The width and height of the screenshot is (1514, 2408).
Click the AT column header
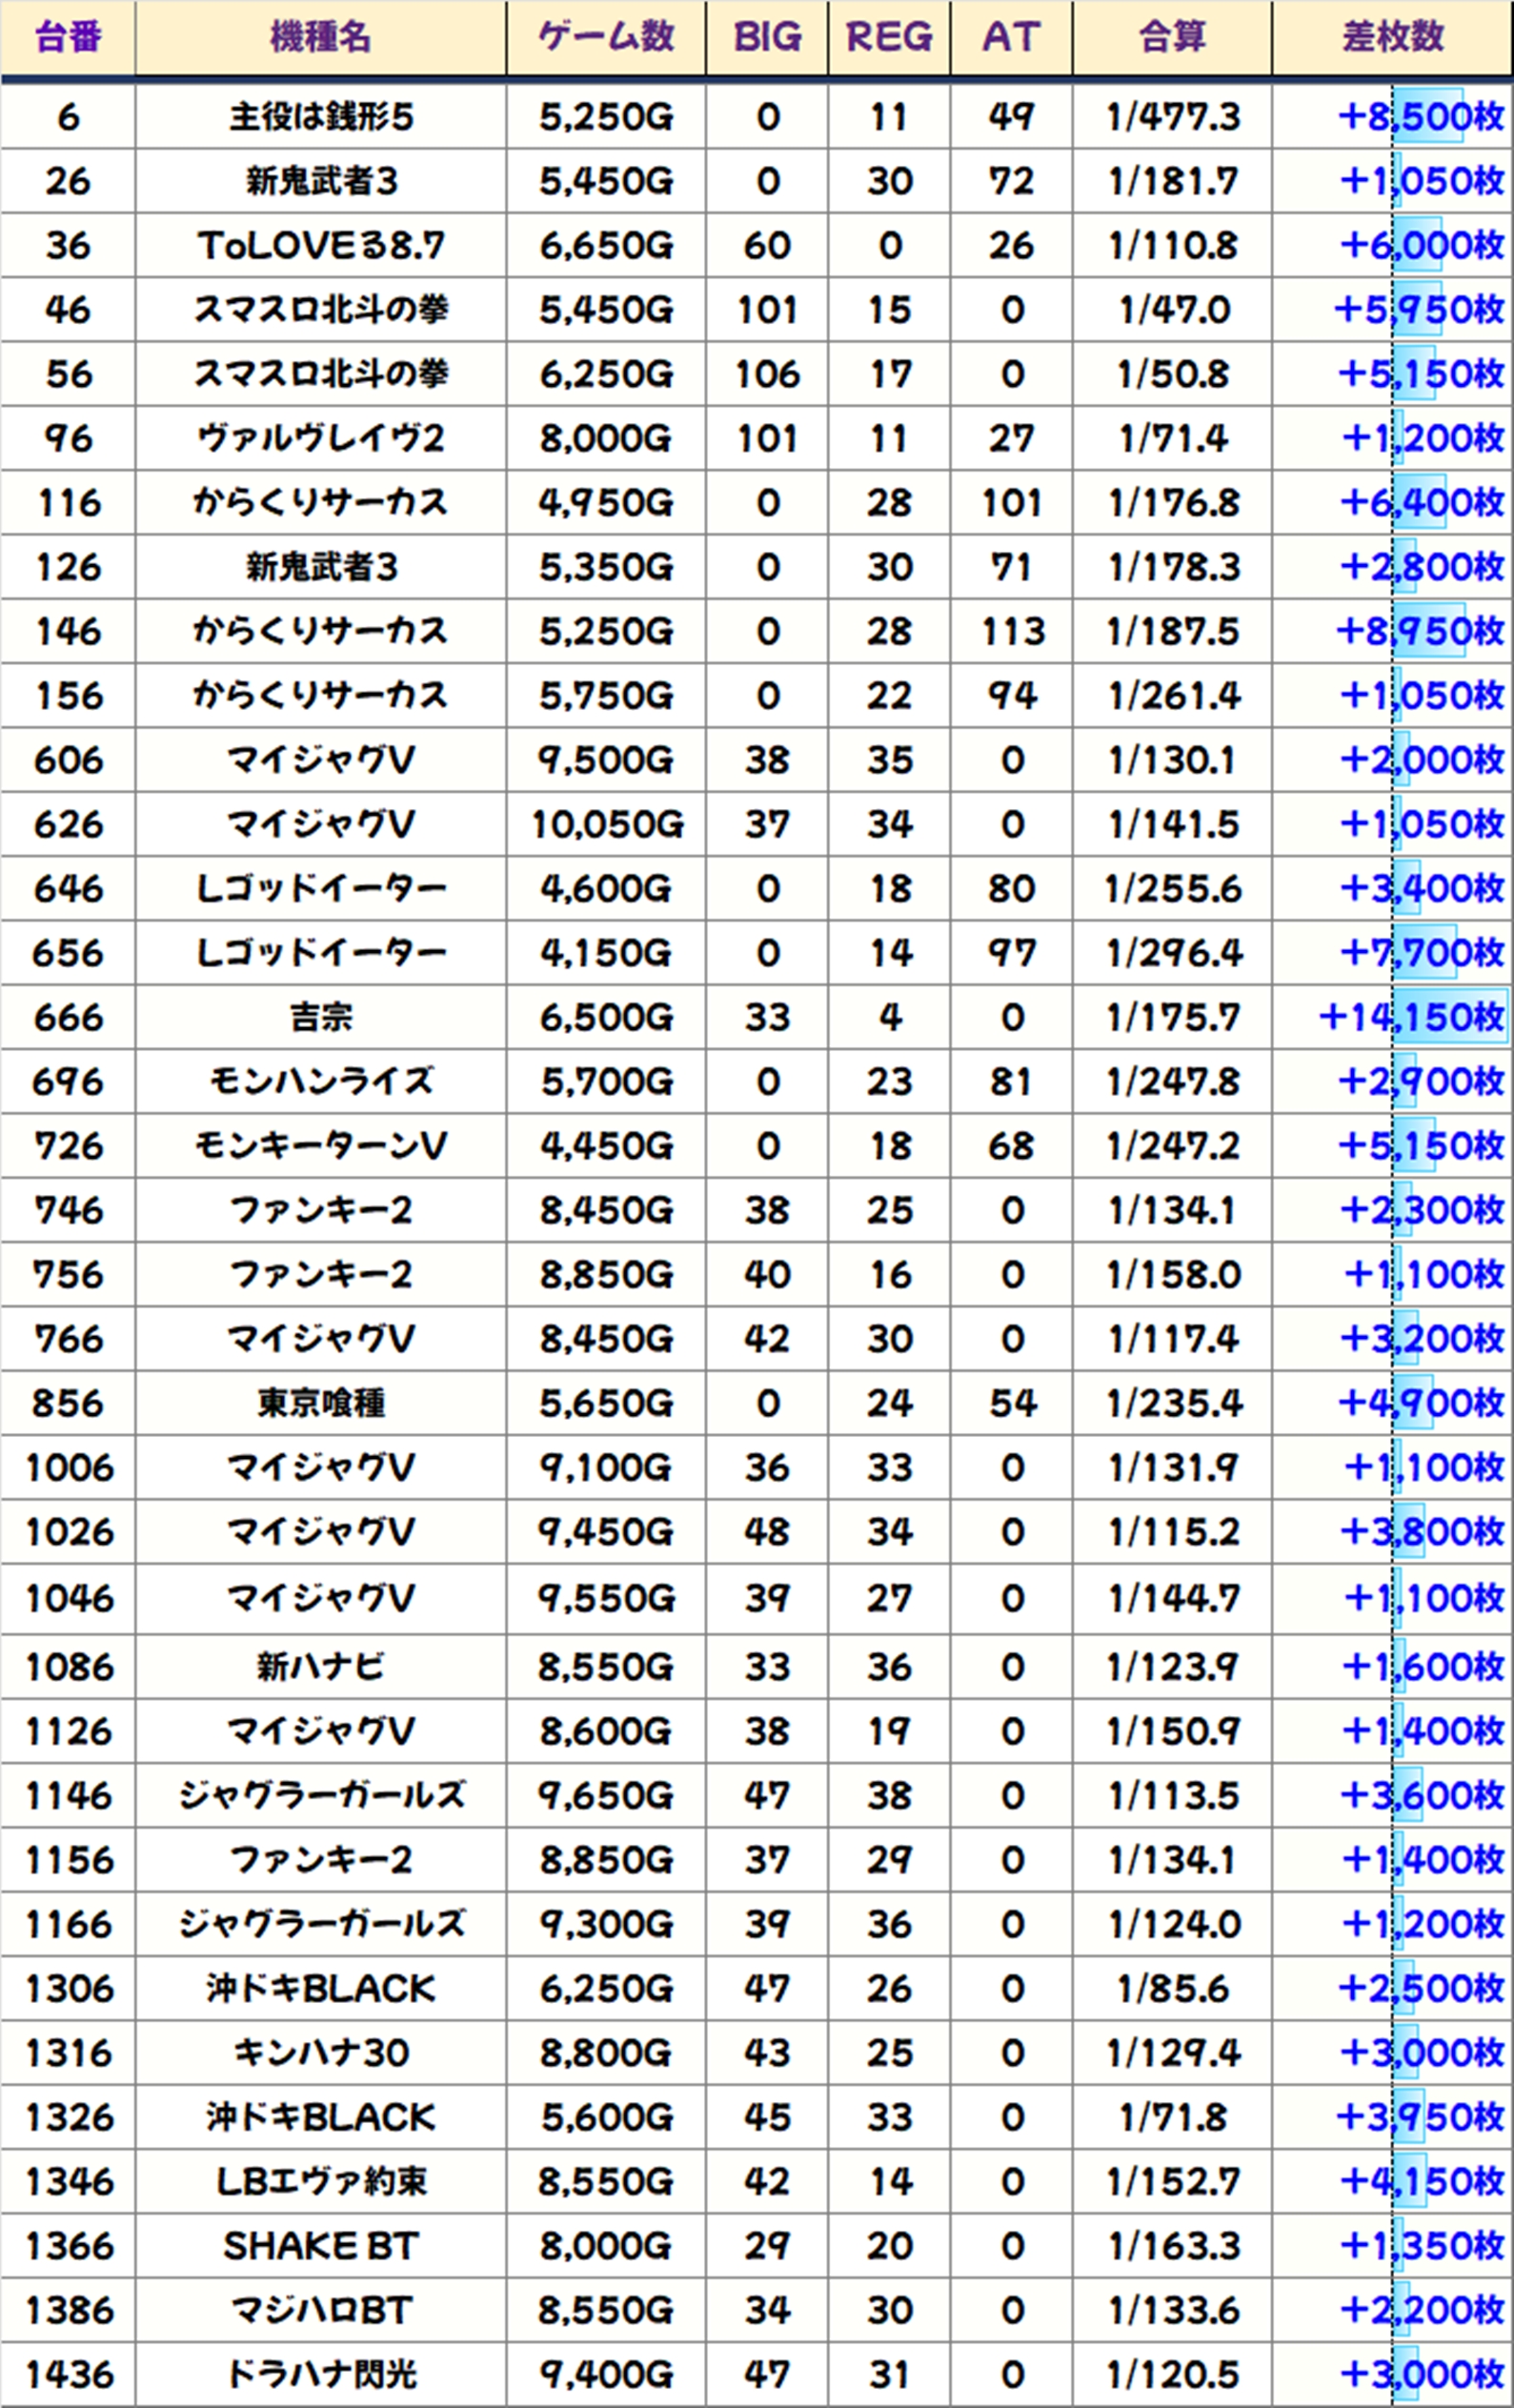click(1011, 38)
